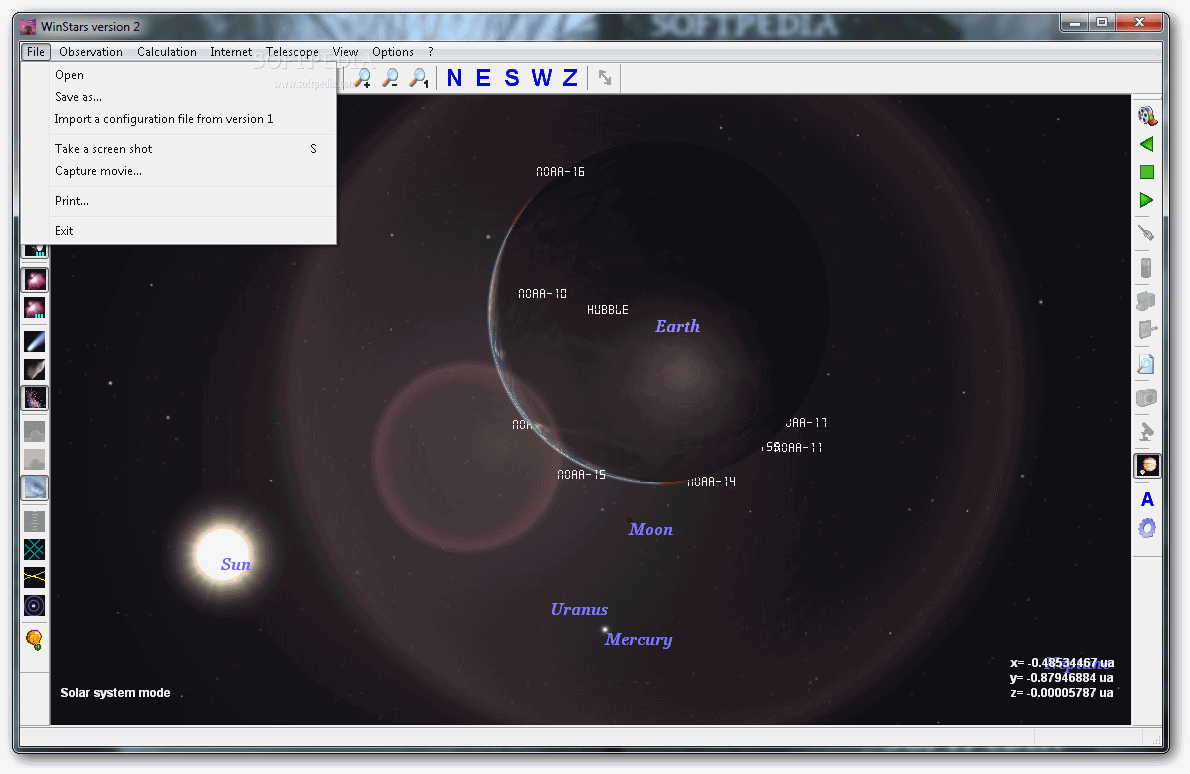
Task: Click the Mercury label
Action: [x=638, y=640]
